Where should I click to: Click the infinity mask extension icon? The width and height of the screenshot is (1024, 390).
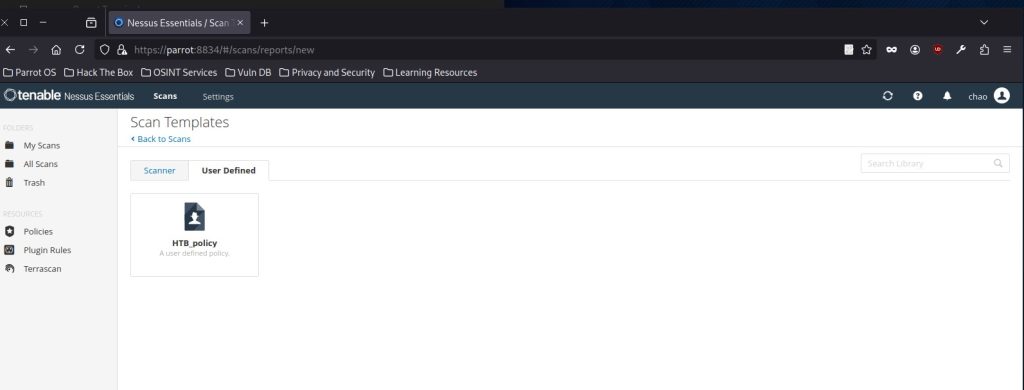point(891,50)
